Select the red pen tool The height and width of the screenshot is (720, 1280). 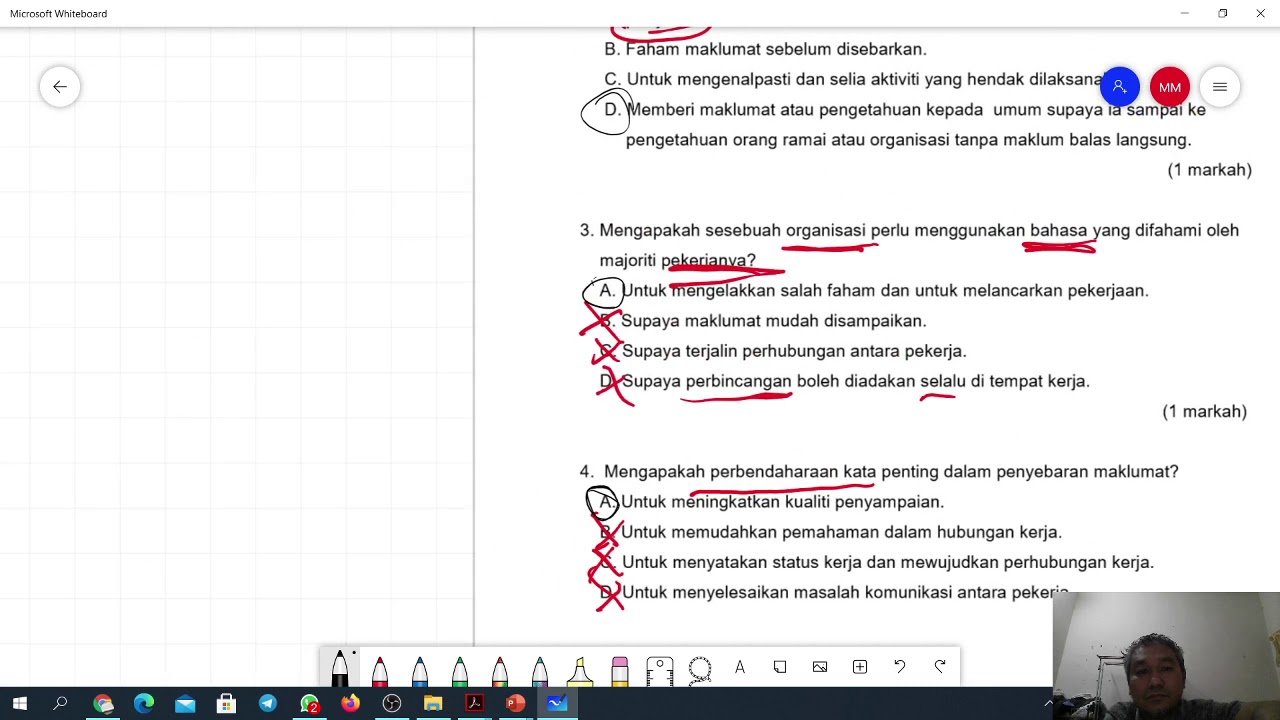tap(380, 669)
